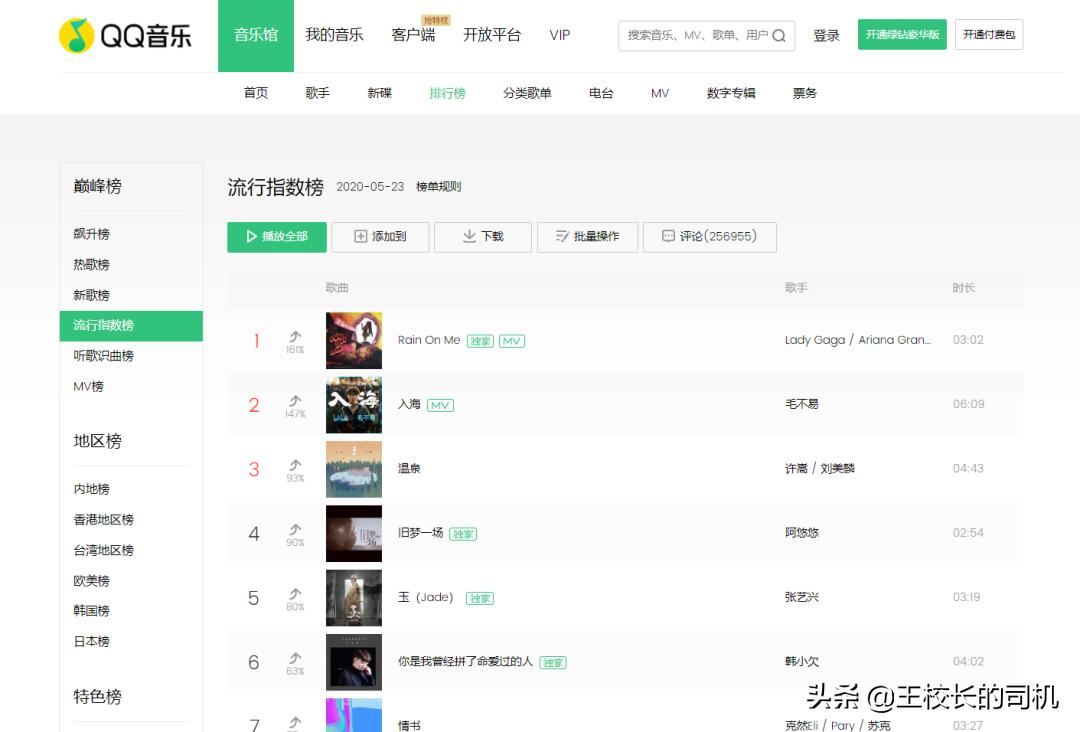The height and width of the screenshot is (732, 1080).
Task: Click the search magnifier icon
Action: coord(779,35)
